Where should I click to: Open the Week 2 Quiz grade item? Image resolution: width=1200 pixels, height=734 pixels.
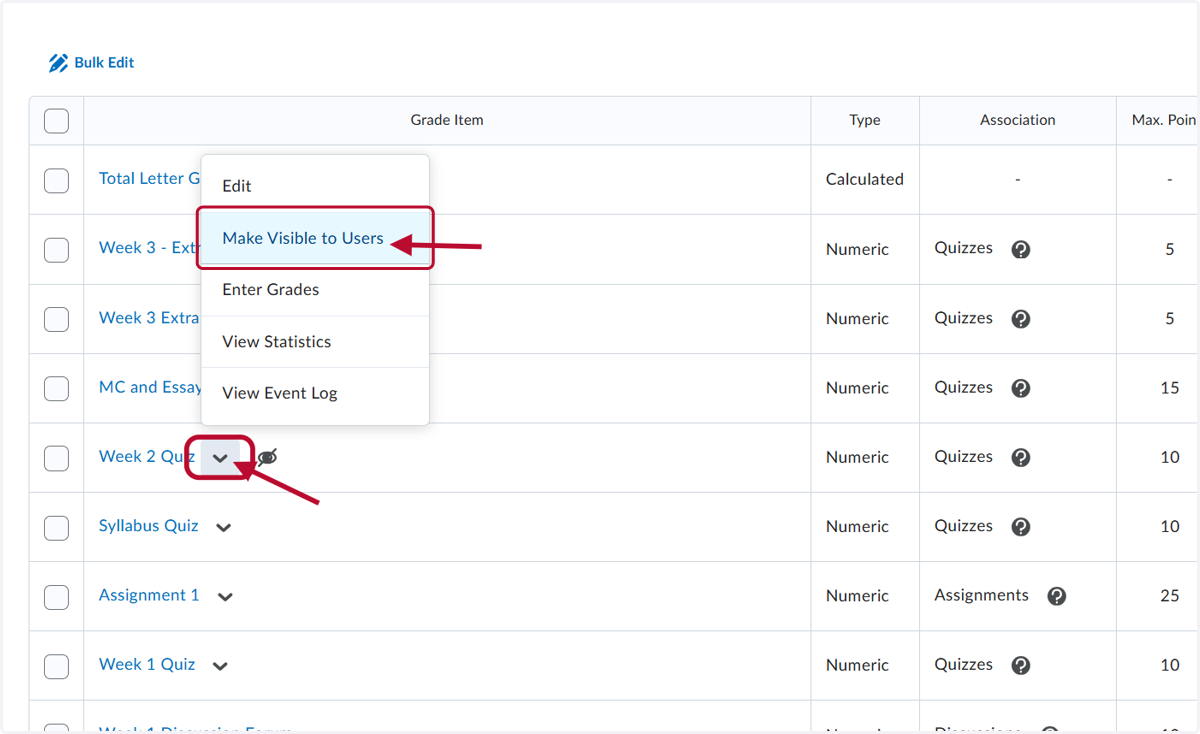[147, 456]
